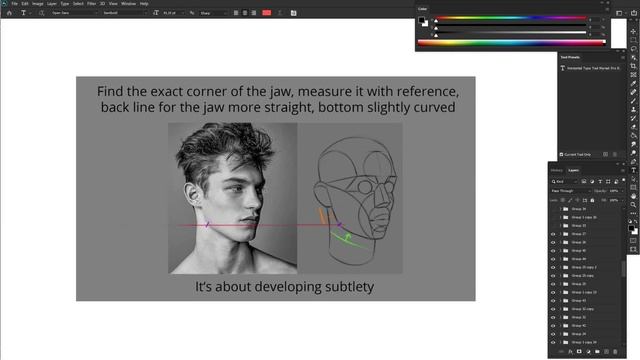Open the layer blend mode dropdown

[571, 191]
